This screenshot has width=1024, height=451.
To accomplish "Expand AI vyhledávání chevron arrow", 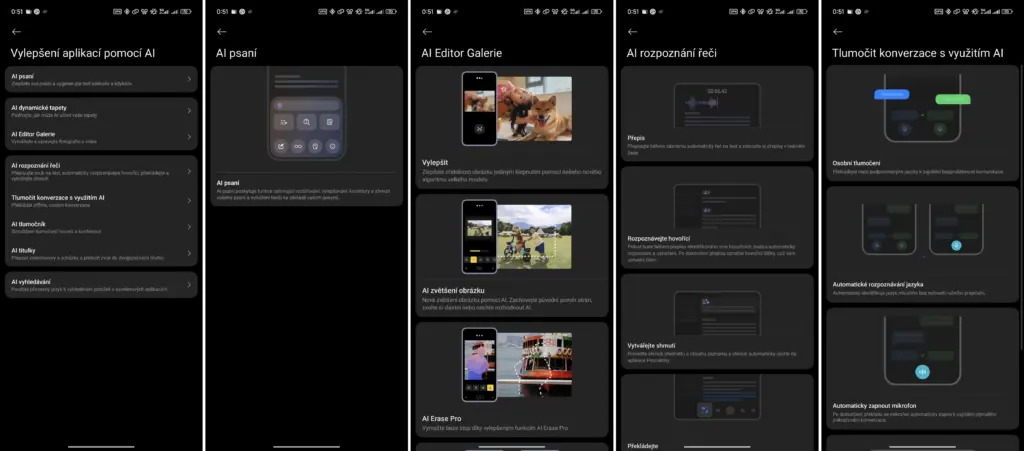I will point(189,285).
